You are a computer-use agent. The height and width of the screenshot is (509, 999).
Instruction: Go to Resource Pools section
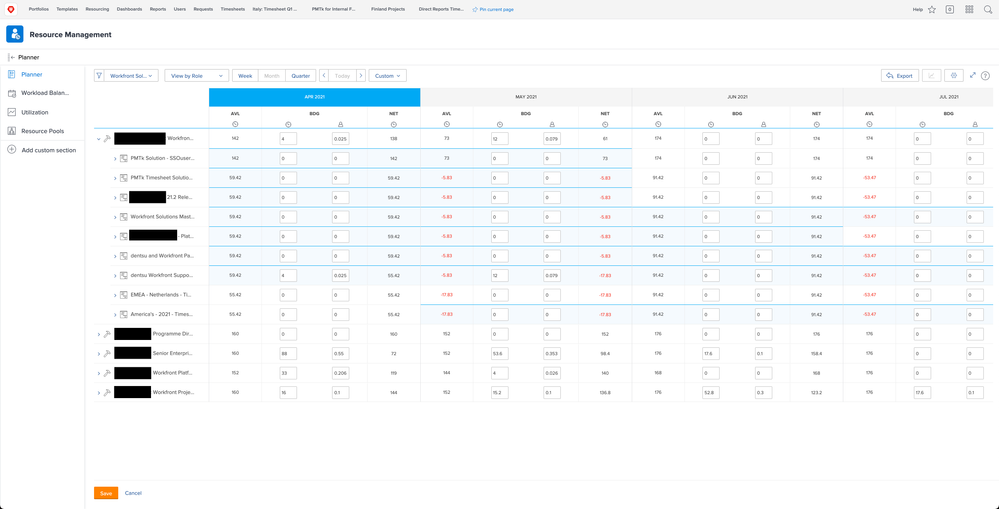click(x=42, y=131)
